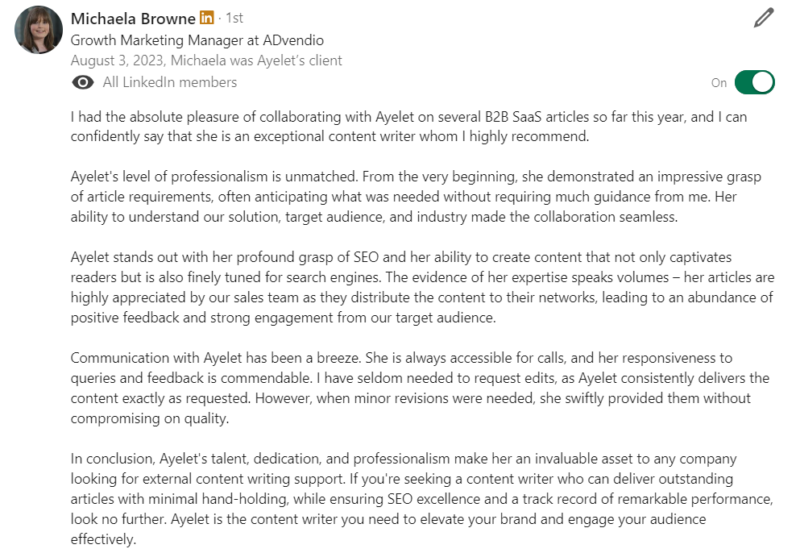Click the line starting 'confidently say that she'
The image size is (800, 553).
point(330,137)
